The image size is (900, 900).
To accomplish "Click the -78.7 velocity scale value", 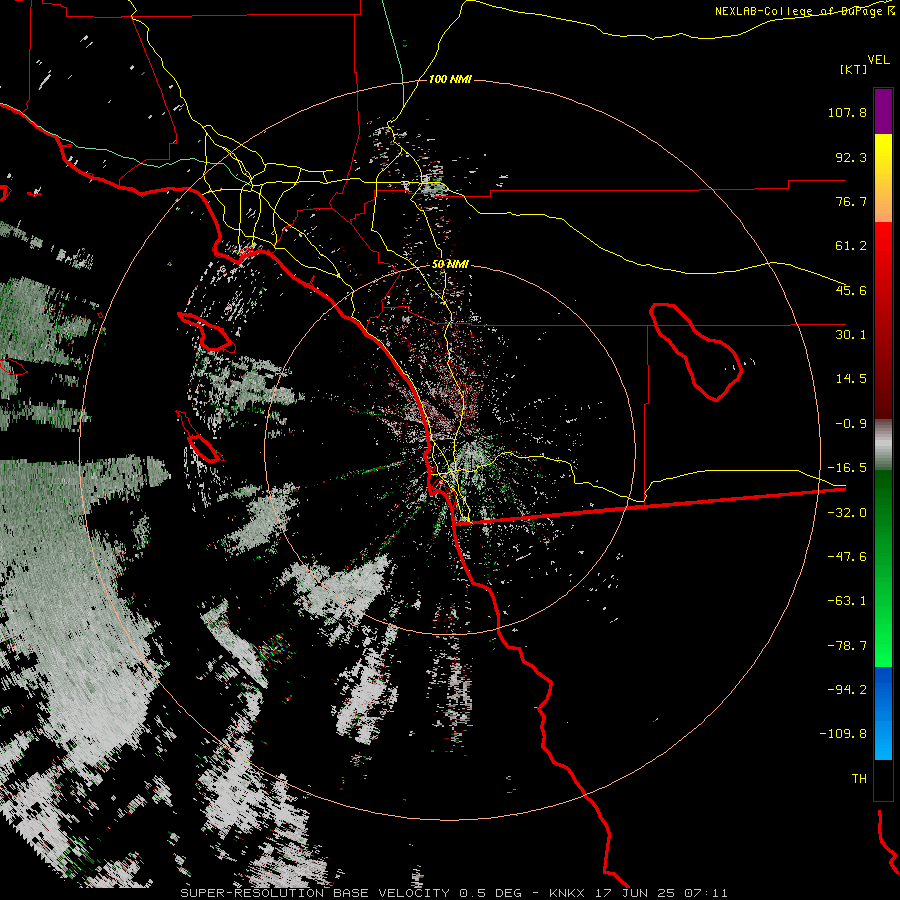I will point(847,646).
